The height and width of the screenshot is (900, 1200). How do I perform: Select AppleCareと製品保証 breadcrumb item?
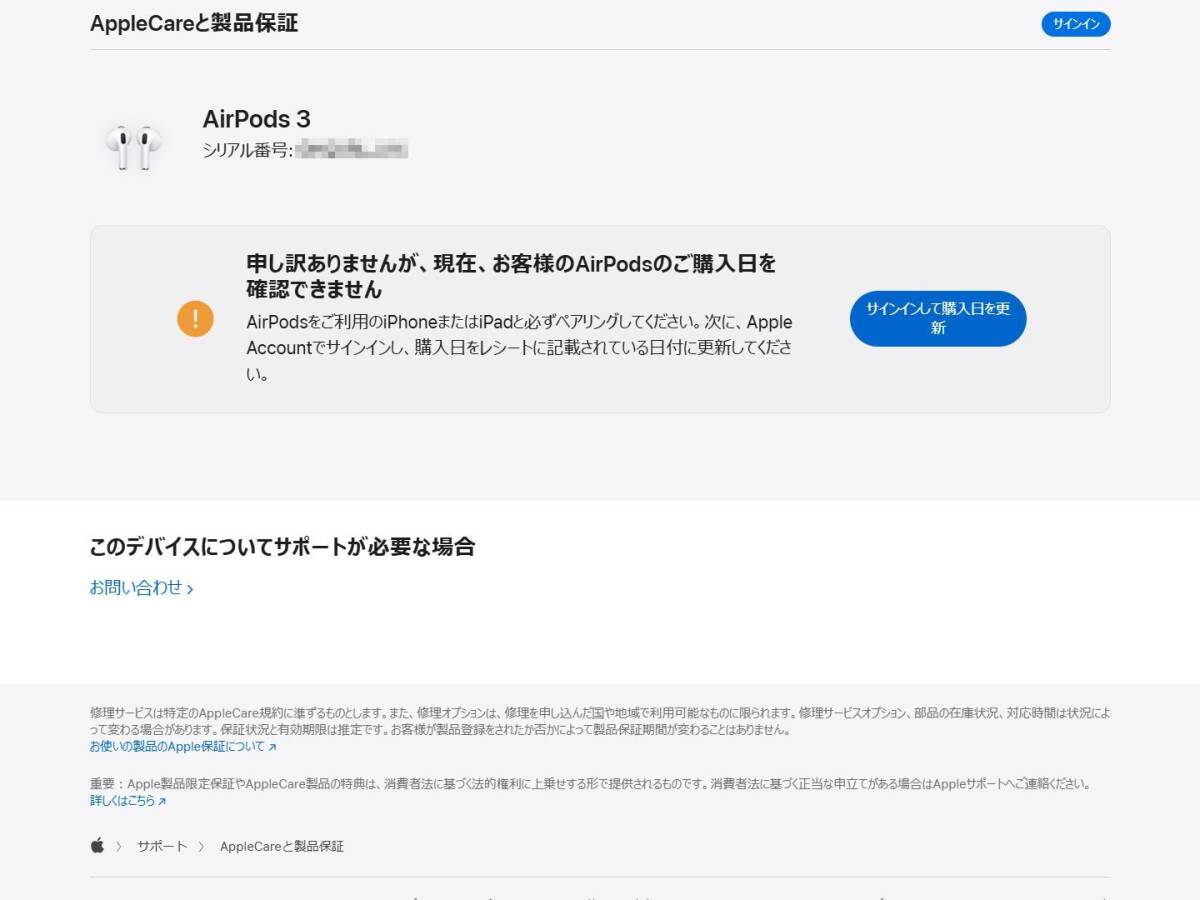tap(280, 845)
